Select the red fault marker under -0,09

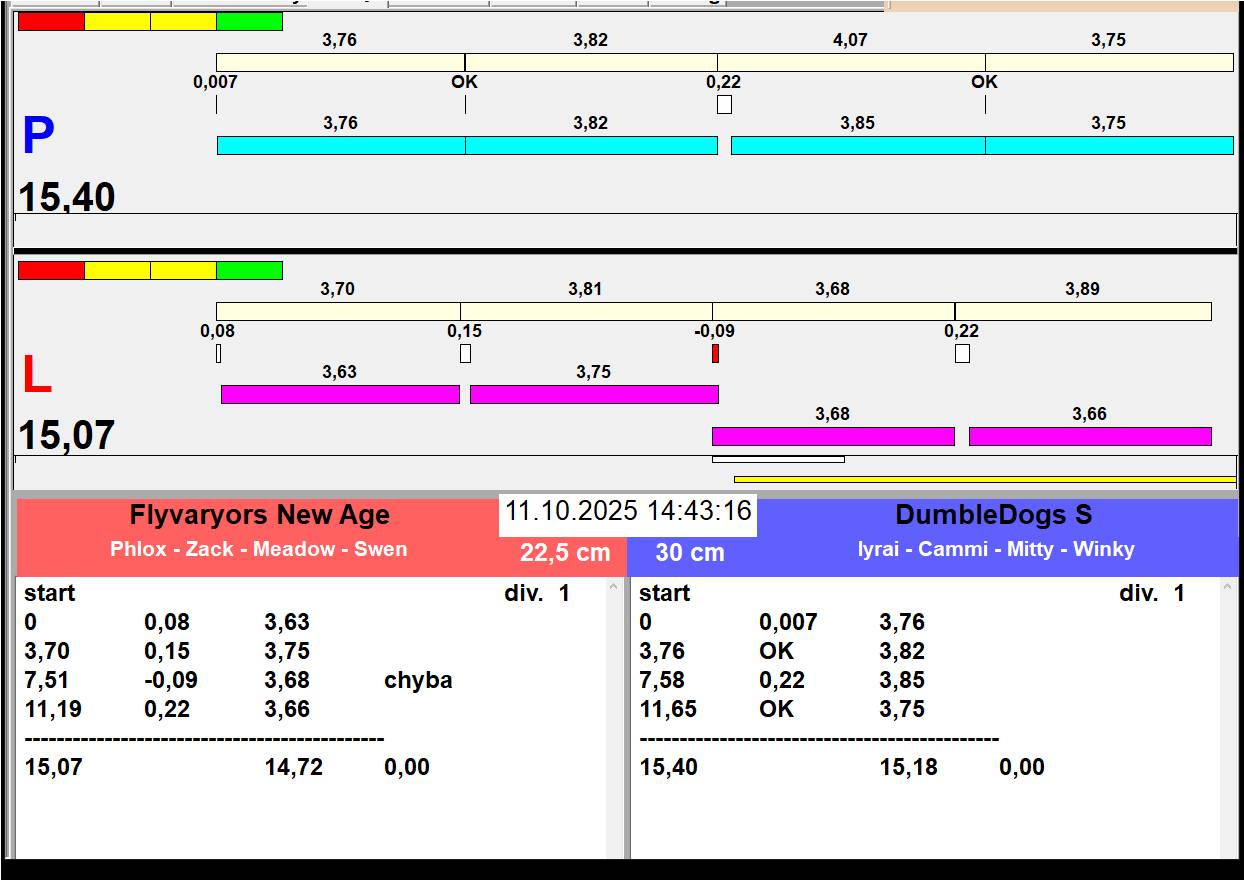(x=715, y=353)
